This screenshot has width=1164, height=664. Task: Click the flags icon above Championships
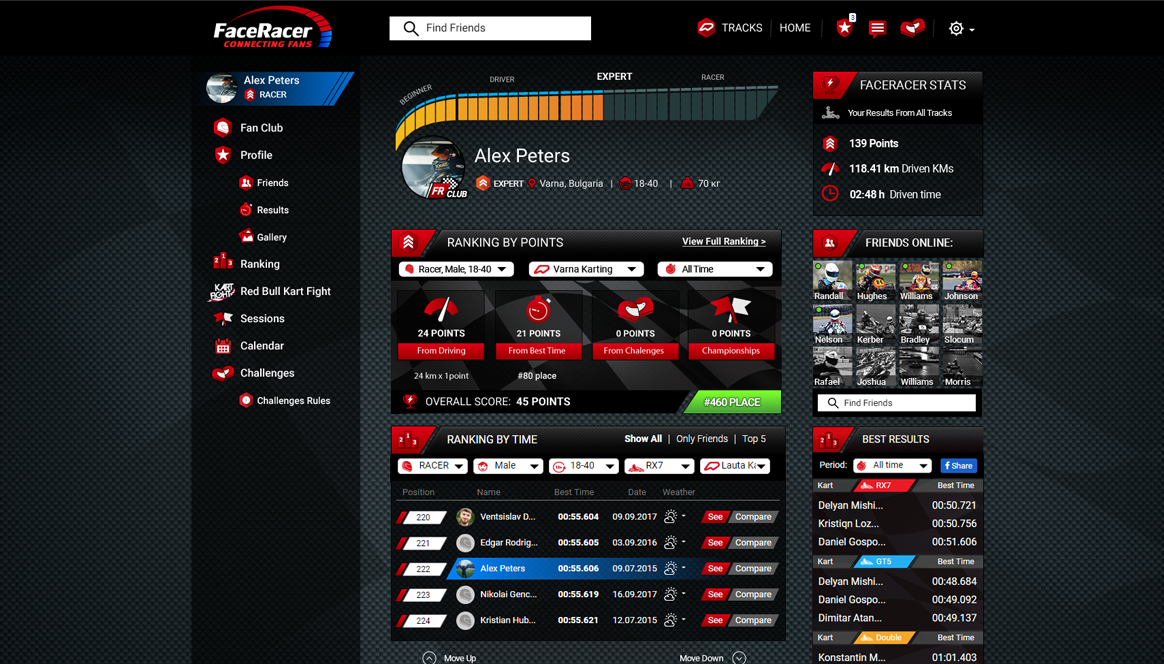point(731,310)
